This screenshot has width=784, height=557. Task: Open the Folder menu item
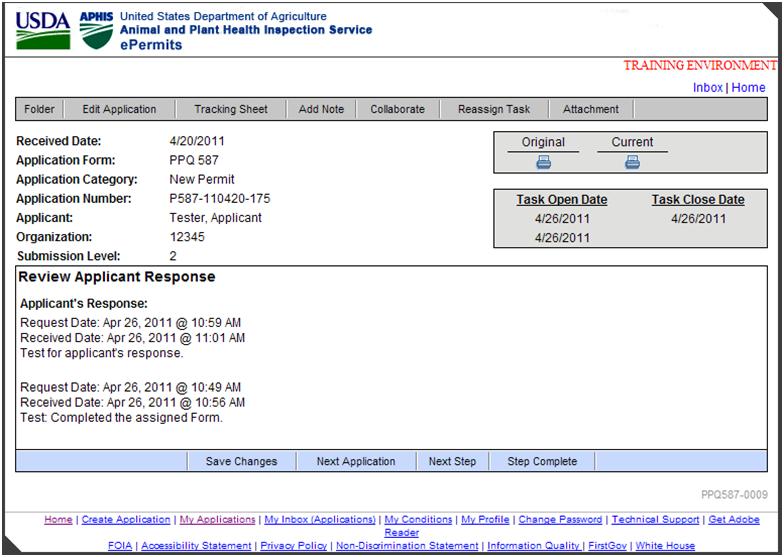pos(40,109)
